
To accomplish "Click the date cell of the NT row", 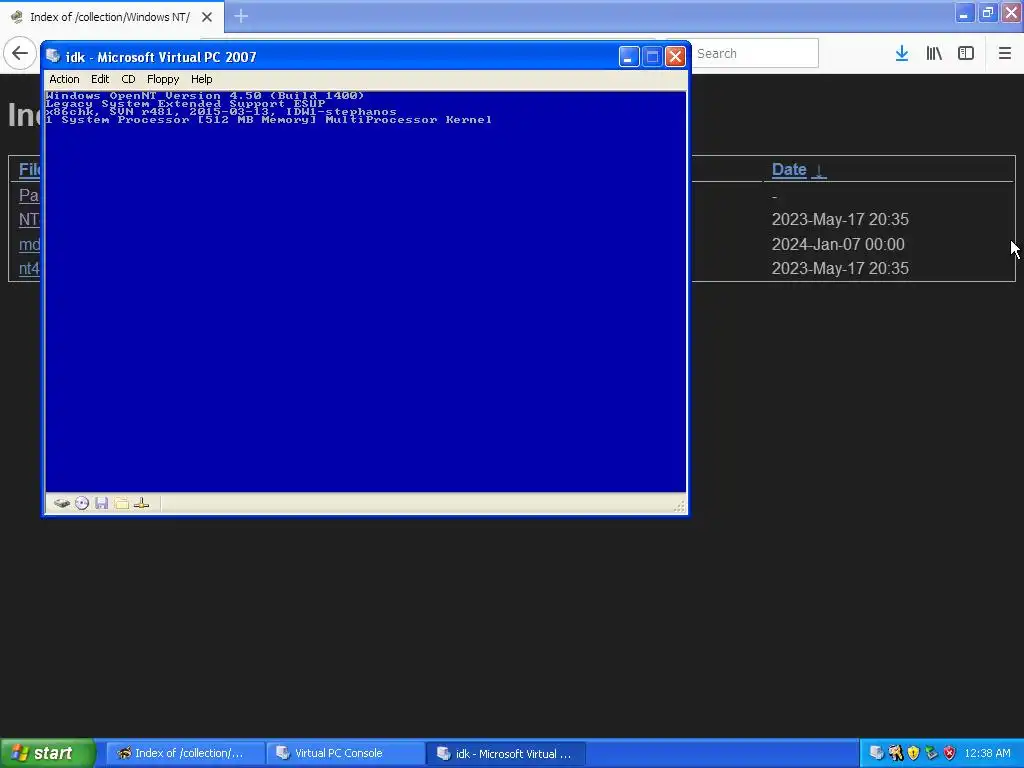I will (840, 219).
